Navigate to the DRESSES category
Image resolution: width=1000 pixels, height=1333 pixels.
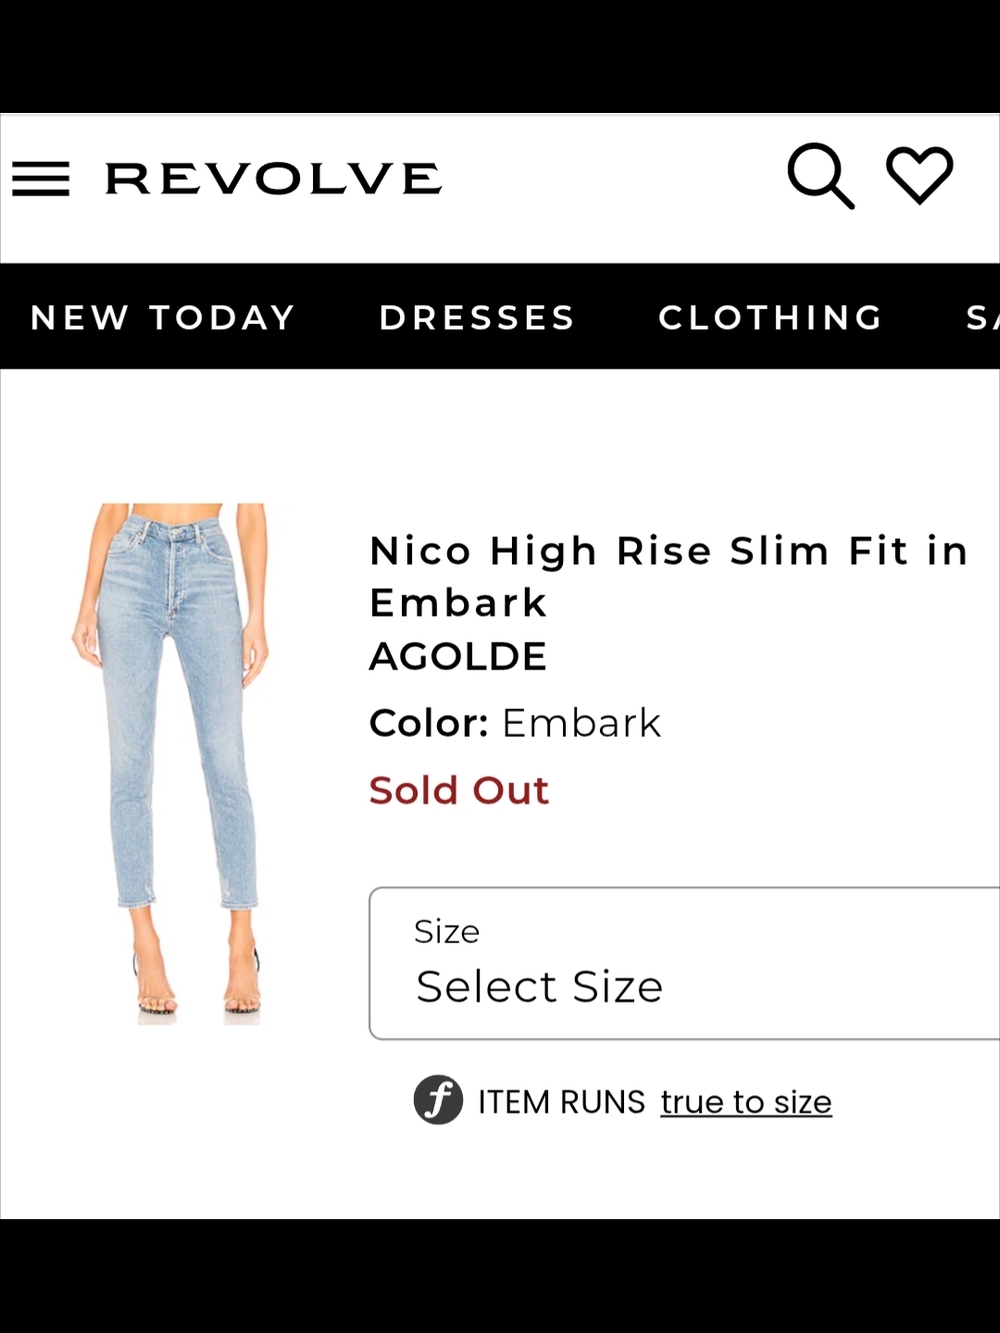477,317
